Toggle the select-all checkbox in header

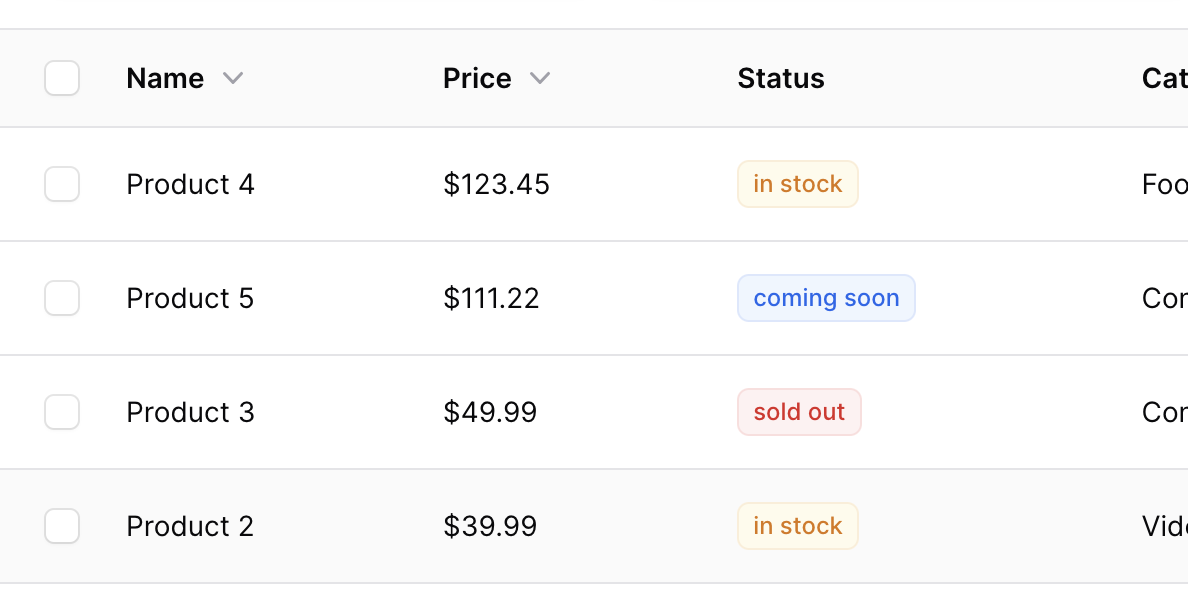point(62,78)
